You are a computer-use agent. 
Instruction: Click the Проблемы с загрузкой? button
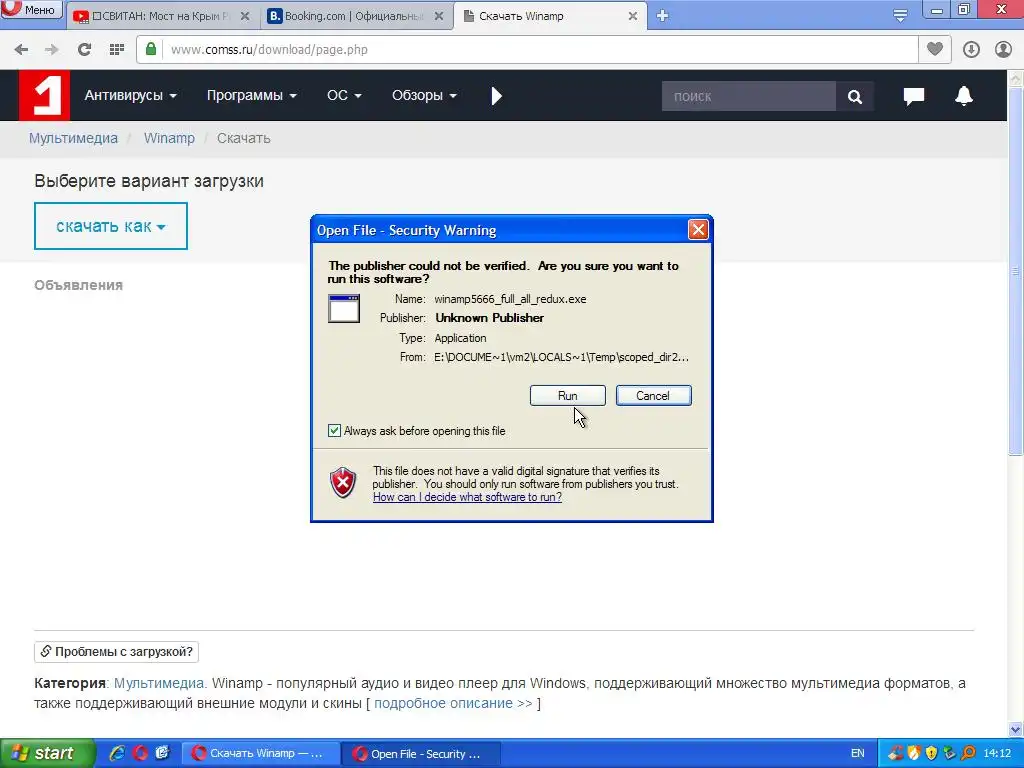(x=116, y=651)
